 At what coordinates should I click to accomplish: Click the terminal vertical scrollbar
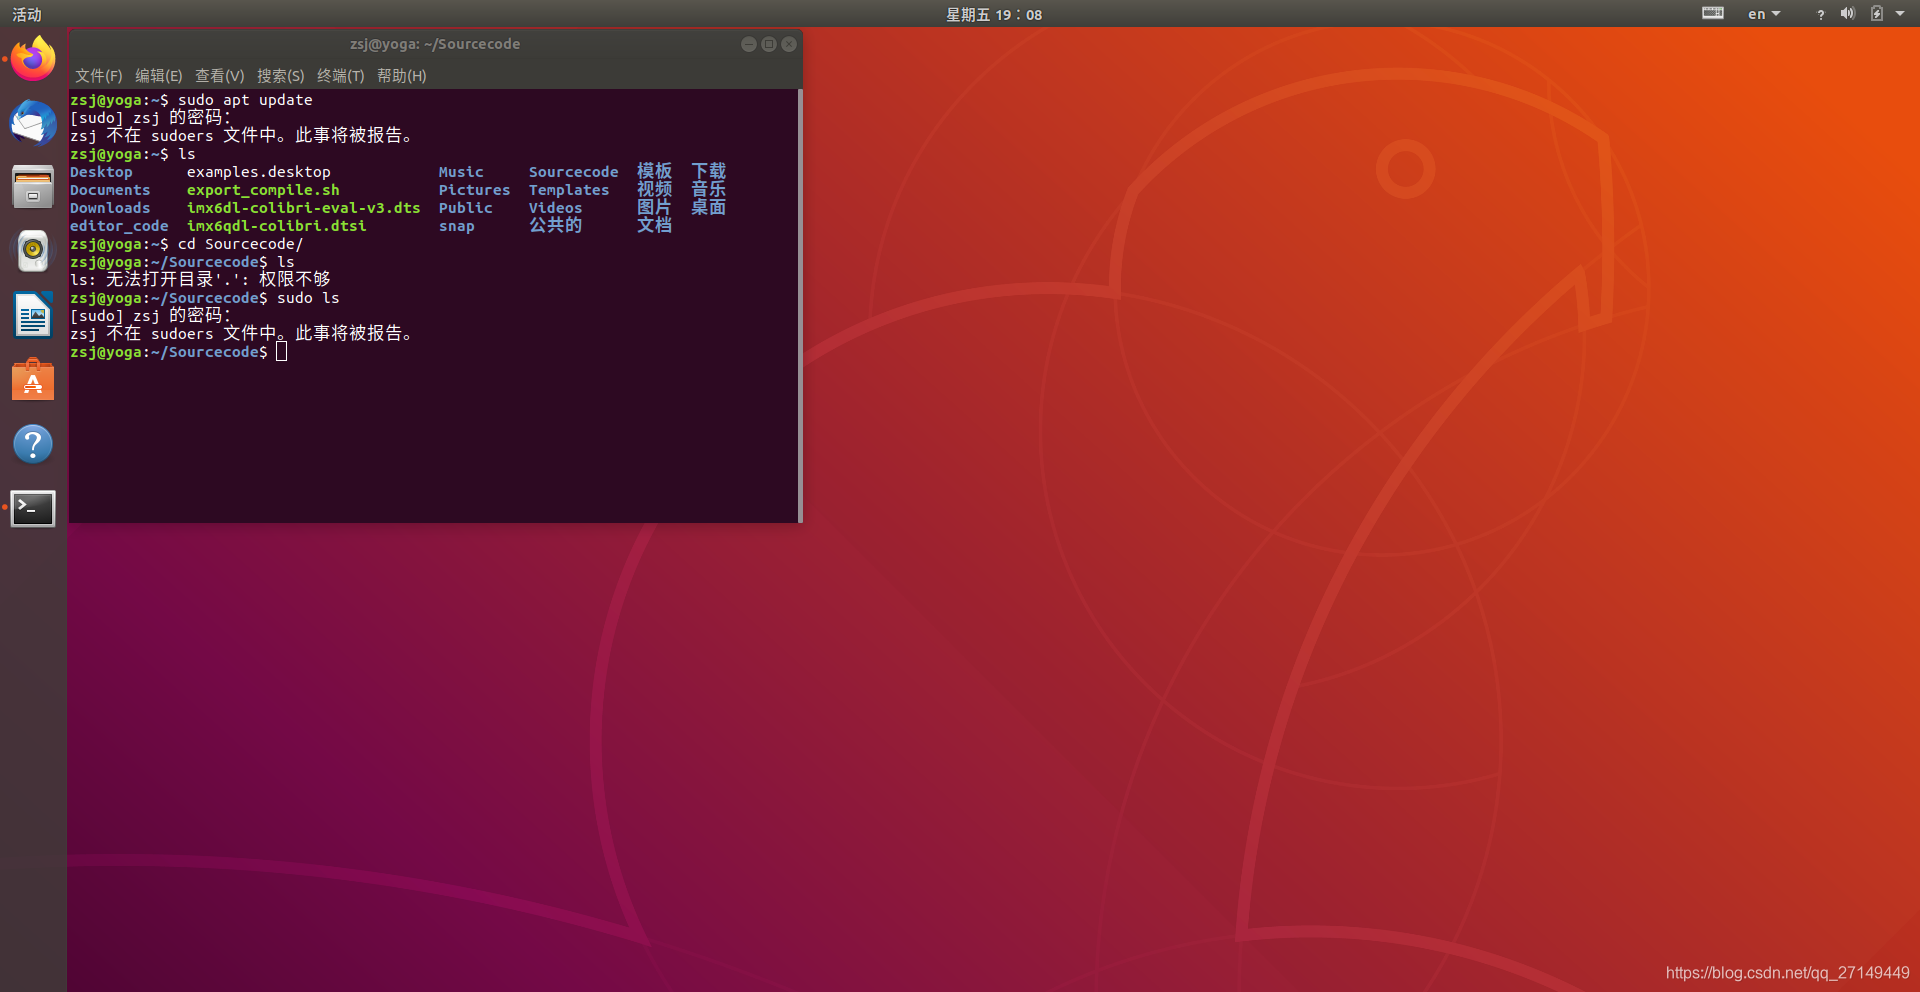(800, 305)
